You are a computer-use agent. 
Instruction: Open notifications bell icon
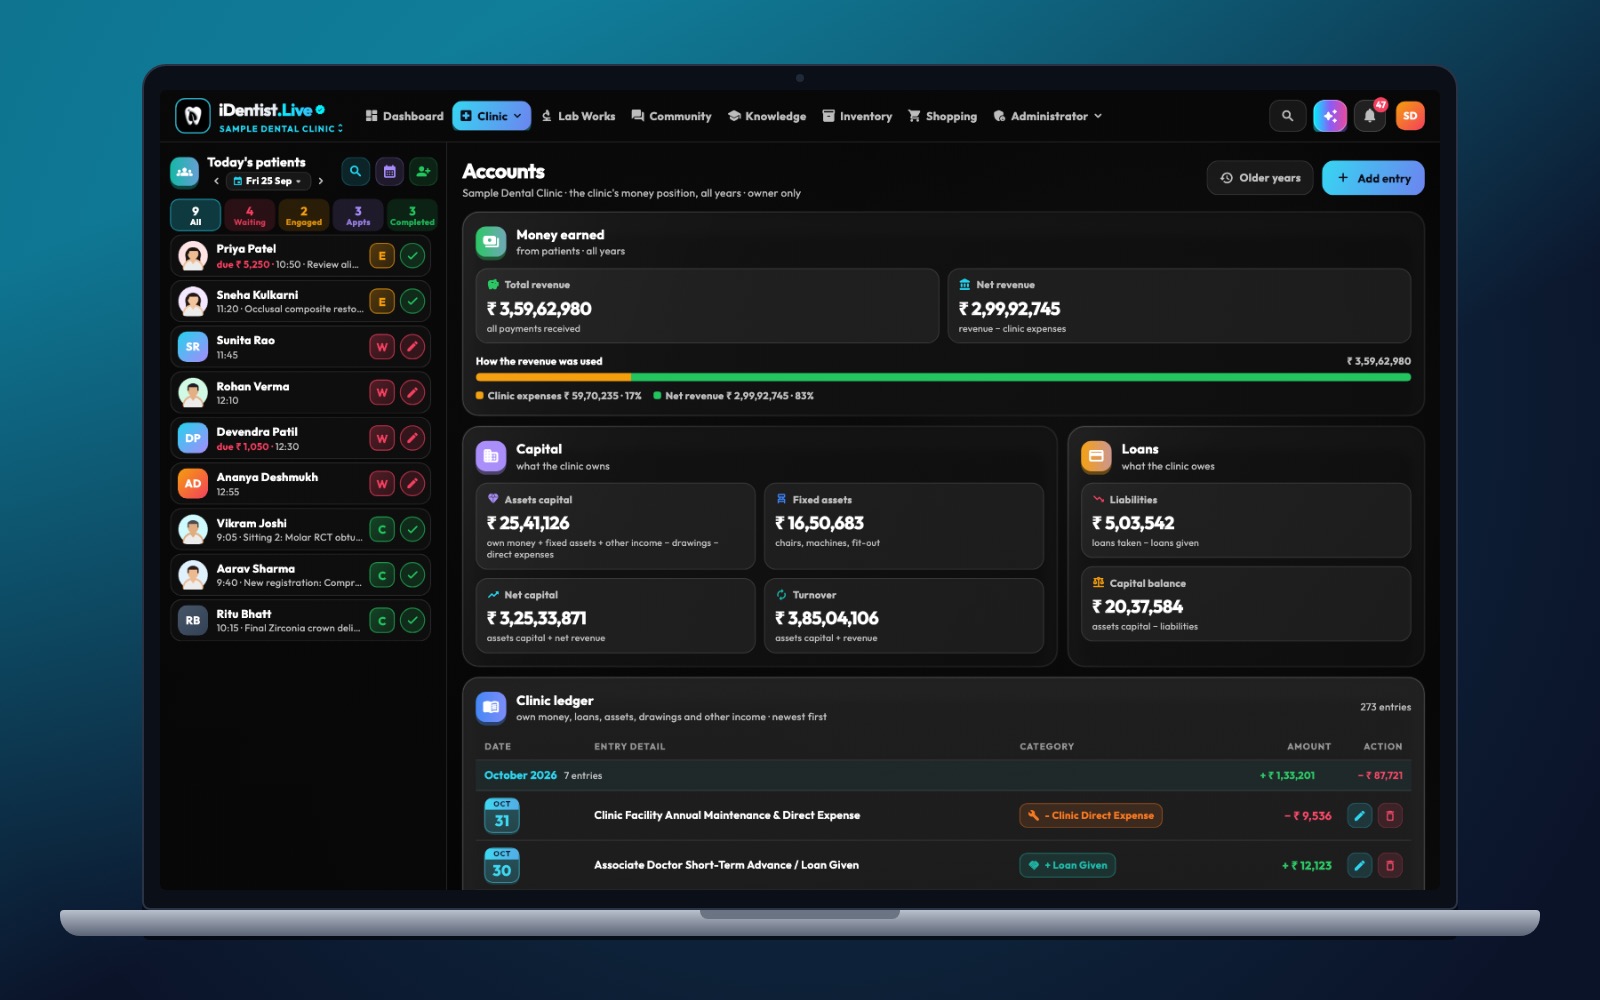tap(1370, 116)
